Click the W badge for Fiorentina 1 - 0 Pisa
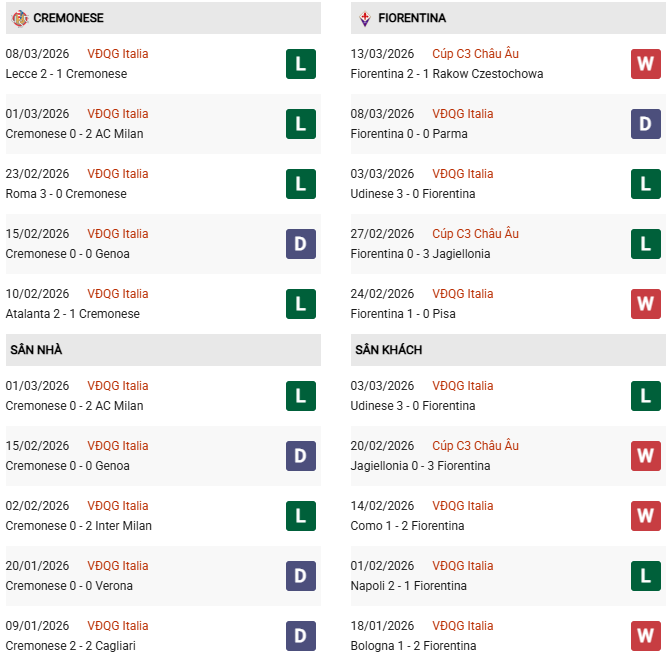 645,304
